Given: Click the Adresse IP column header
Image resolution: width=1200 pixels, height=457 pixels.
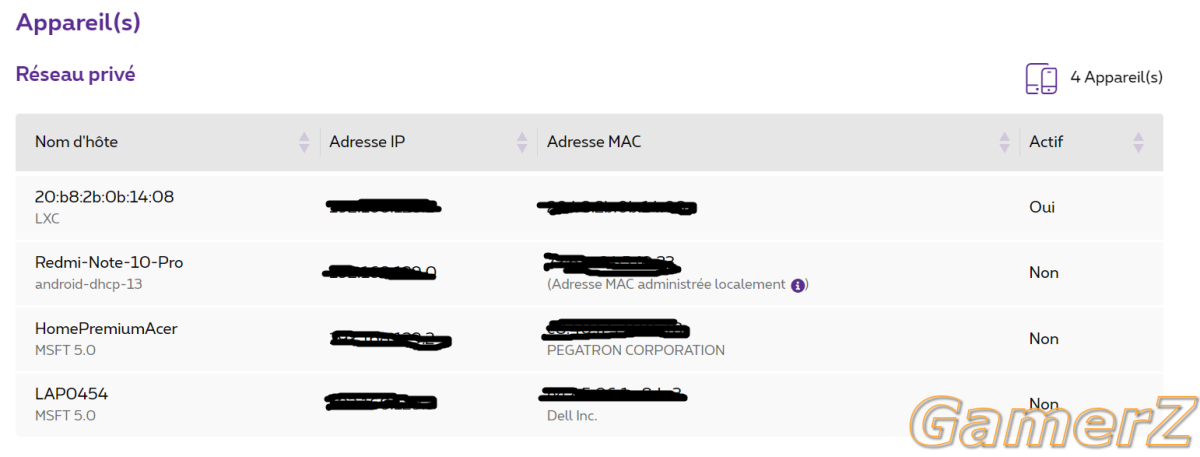Looking at the screenshot, I should click(367, 142).
